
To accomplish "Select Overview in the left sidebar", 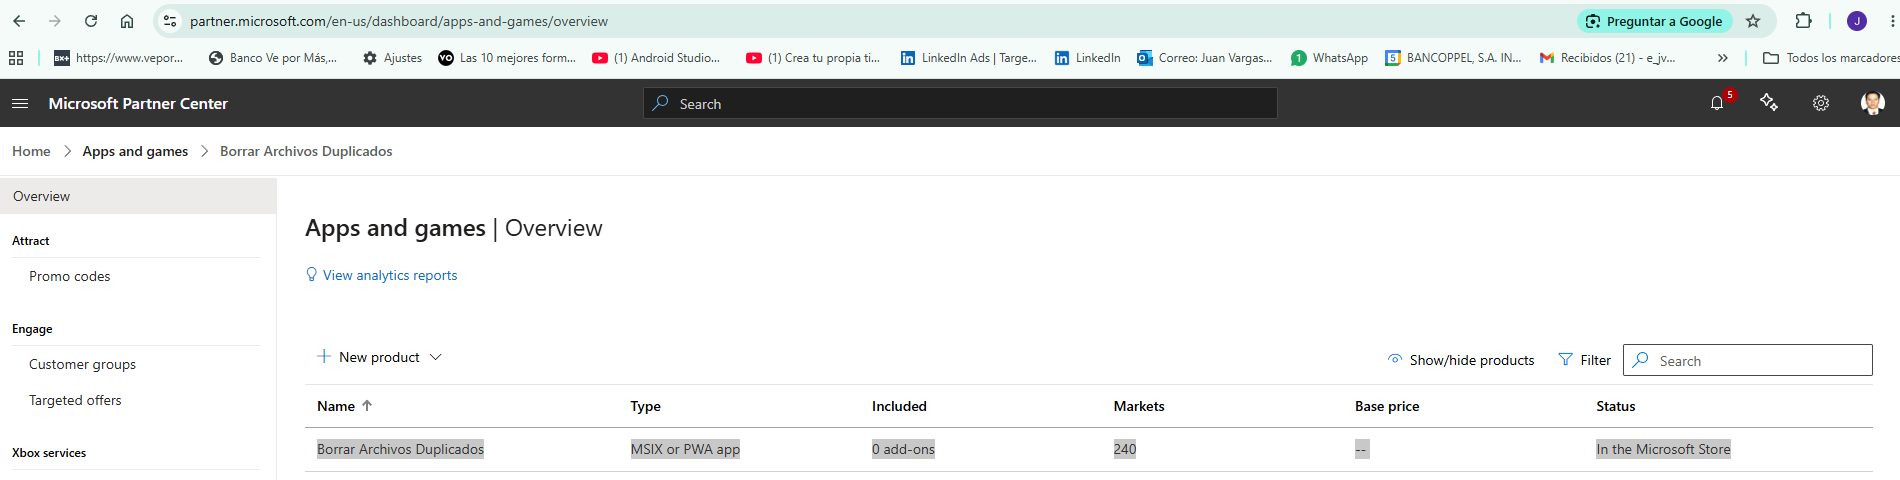I will tap(138, 196).
